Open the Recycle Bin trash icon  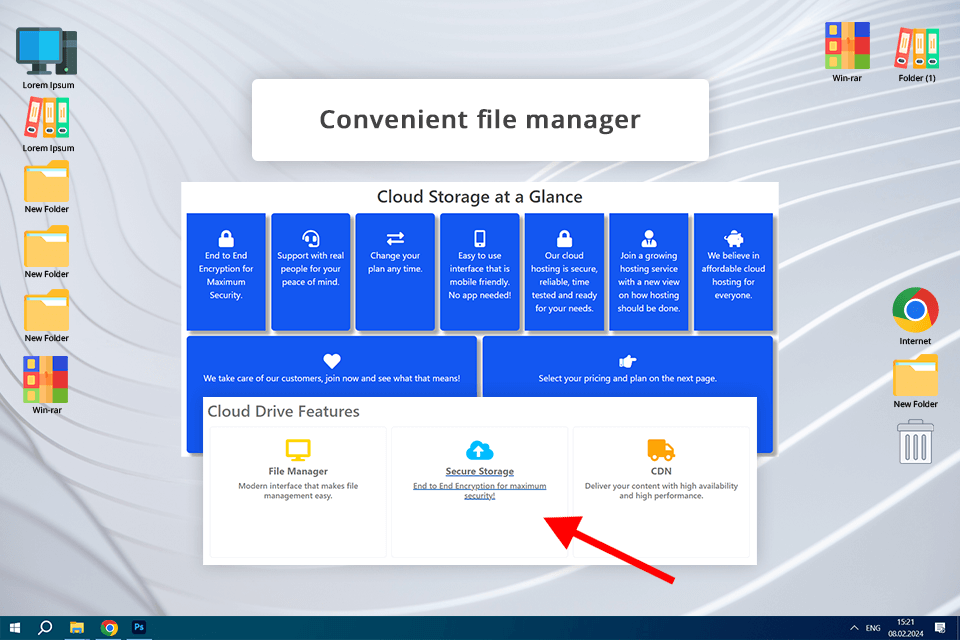click(915, 442)
